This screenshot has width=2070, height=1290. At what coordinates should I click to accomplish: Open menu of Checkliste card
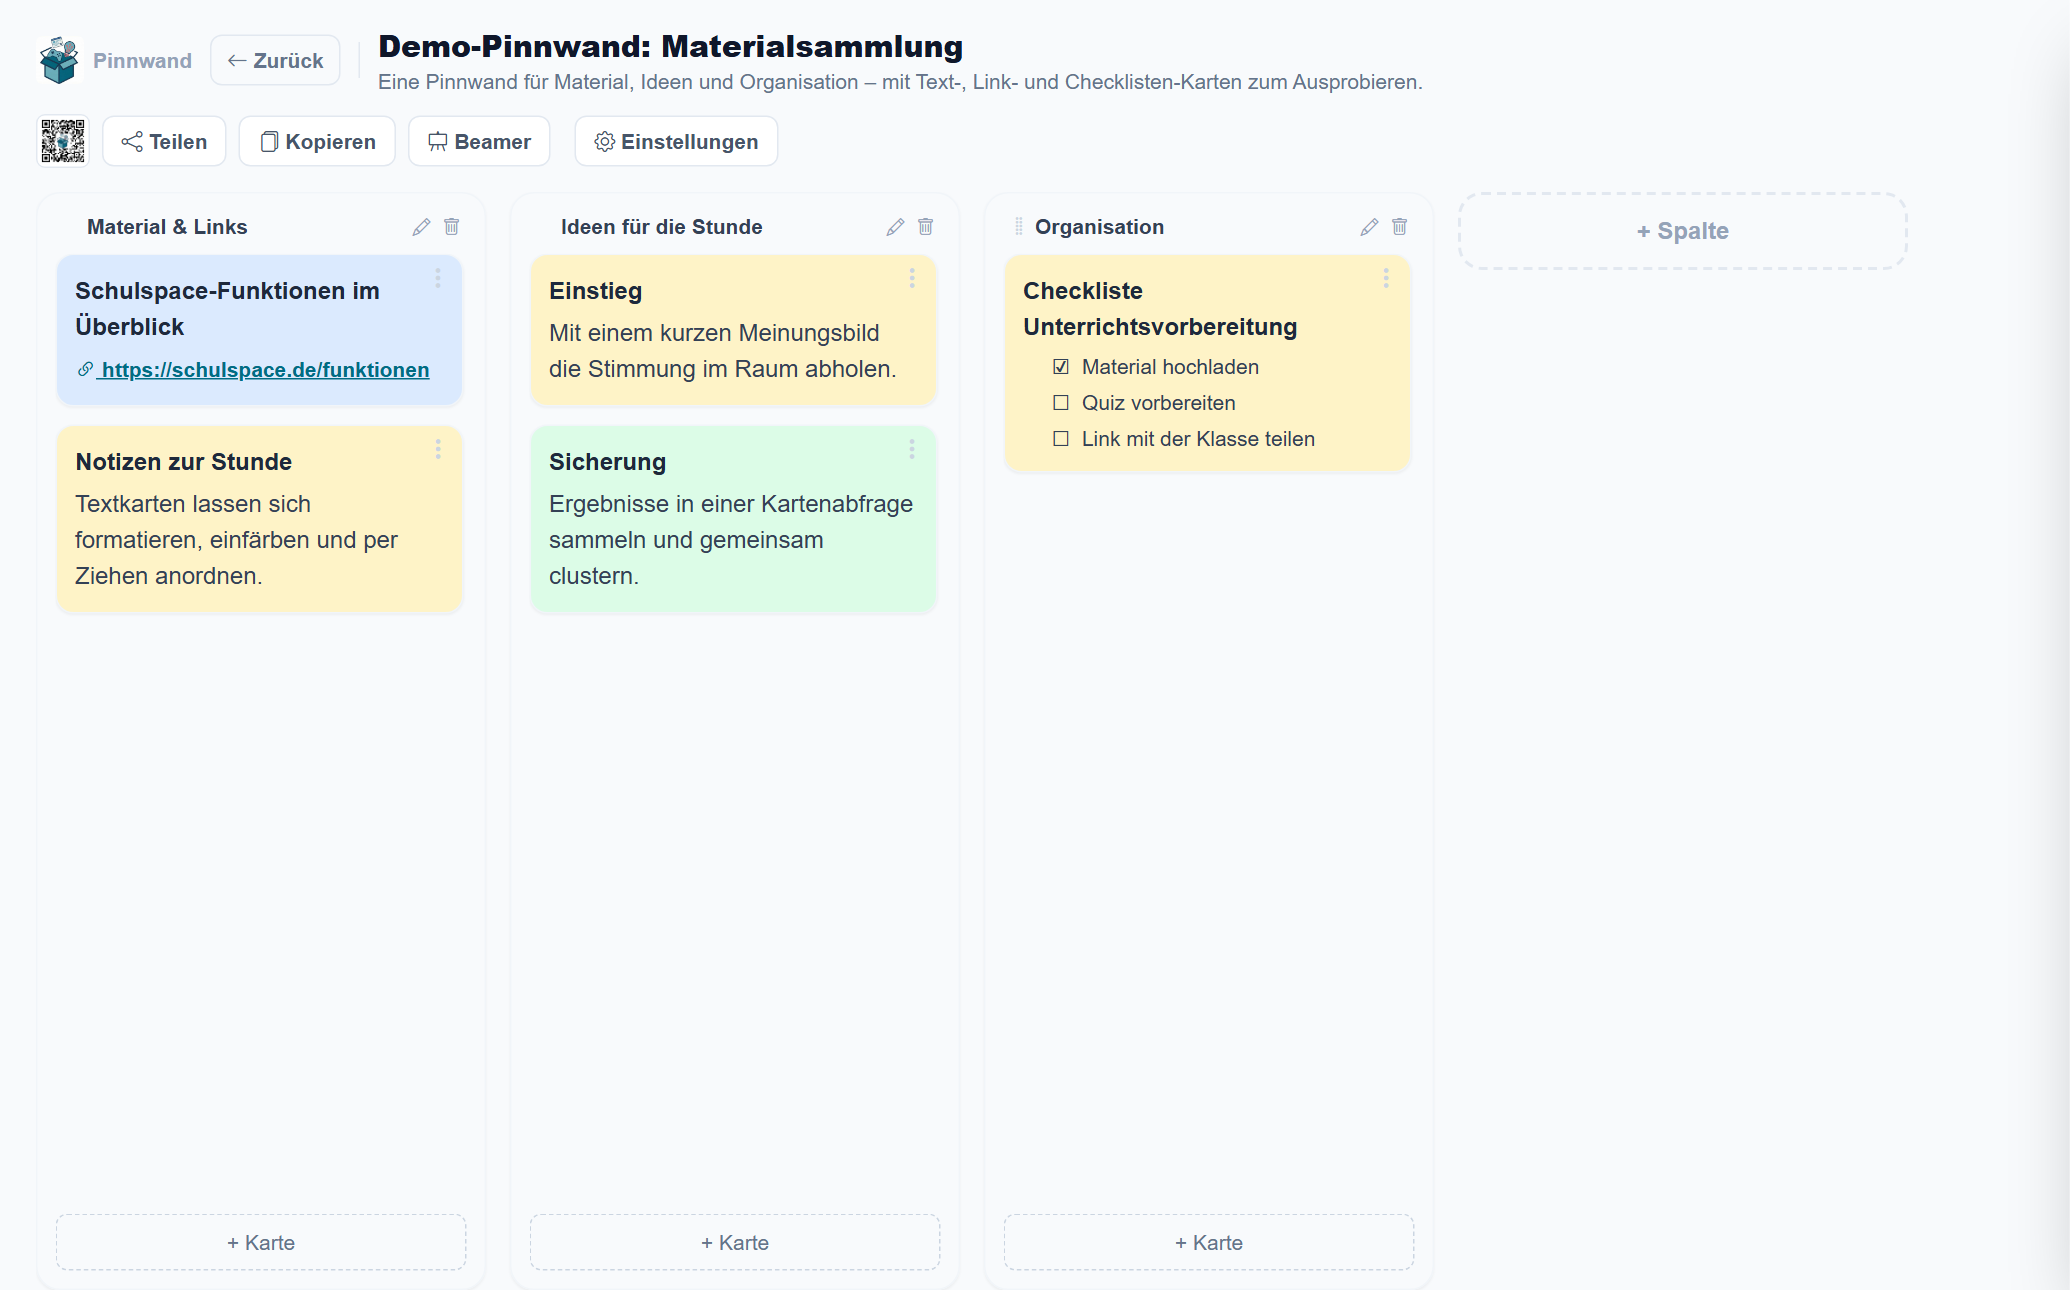tap(1386, 278)
